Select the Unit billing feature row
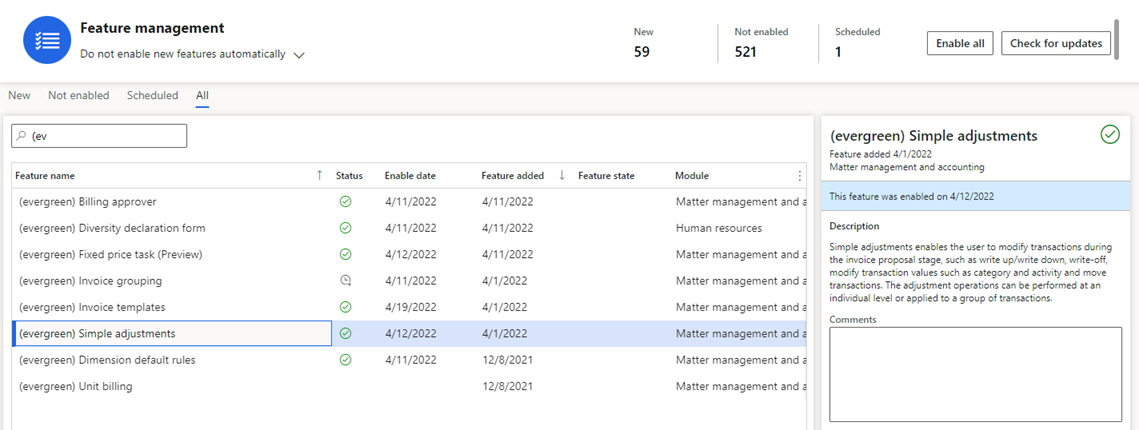 [x=409, y=386]
